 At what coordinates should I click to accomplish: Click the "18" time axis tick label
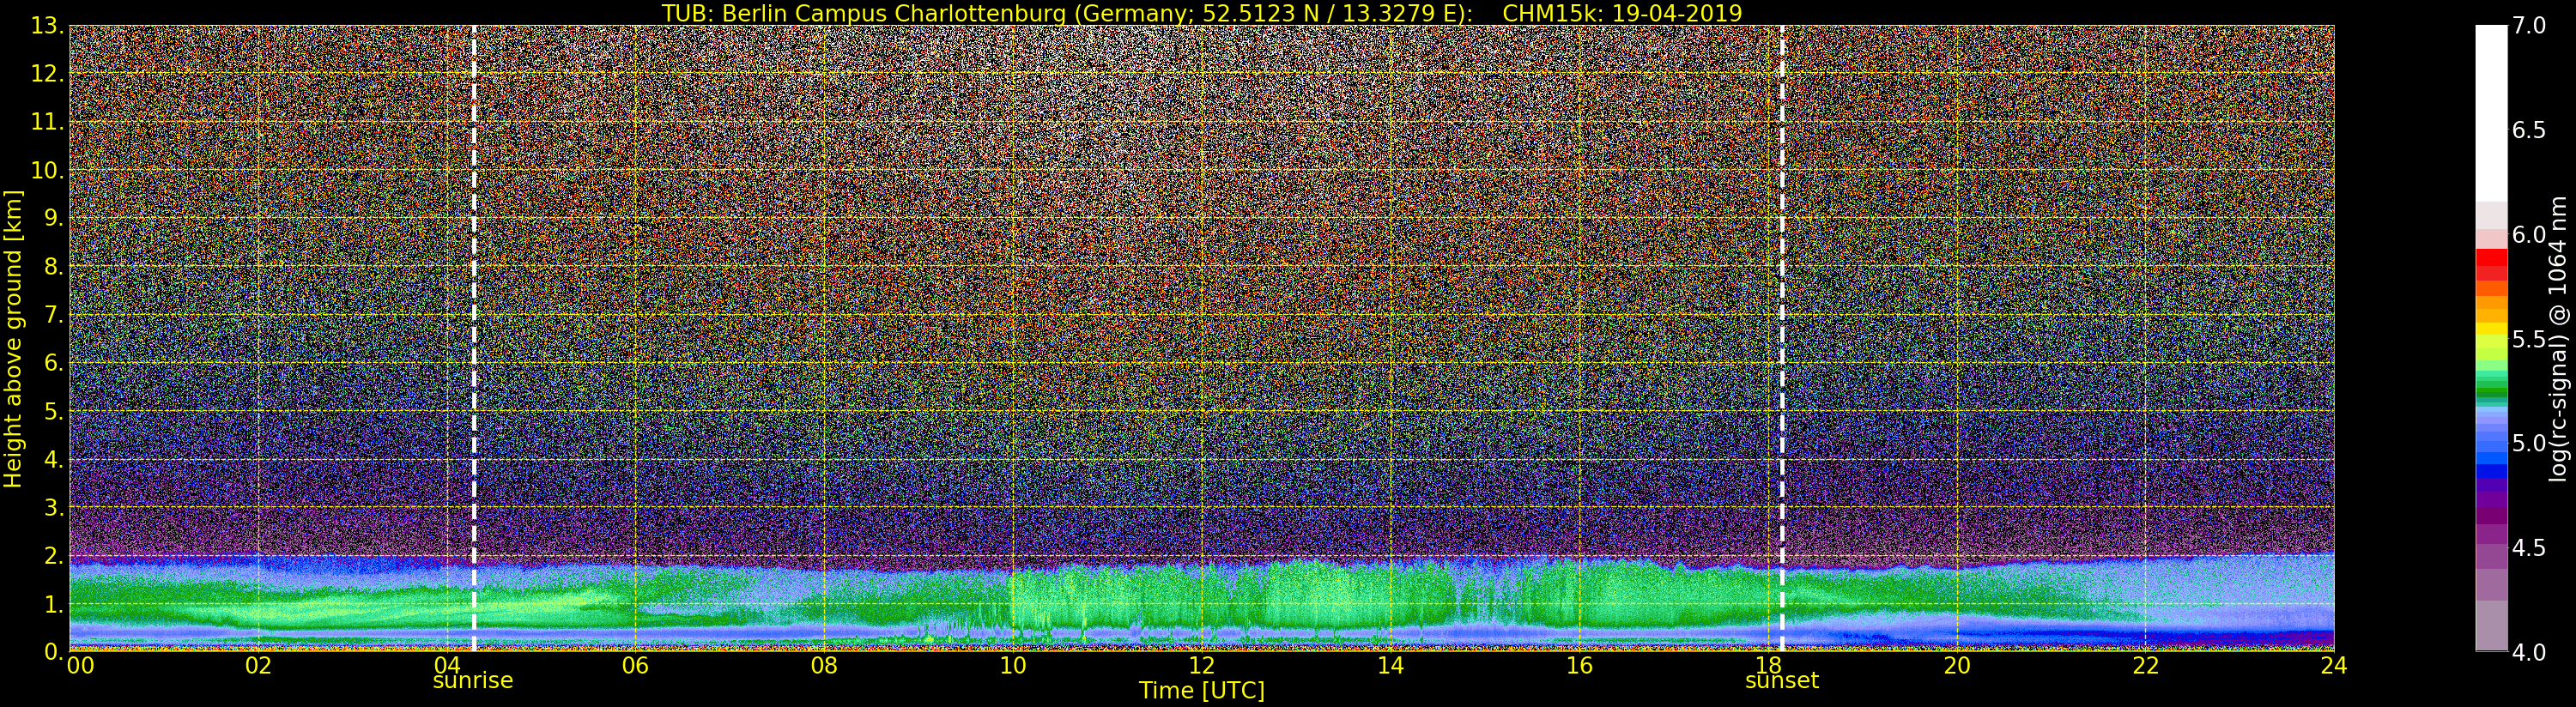[x=1768, y=665]
